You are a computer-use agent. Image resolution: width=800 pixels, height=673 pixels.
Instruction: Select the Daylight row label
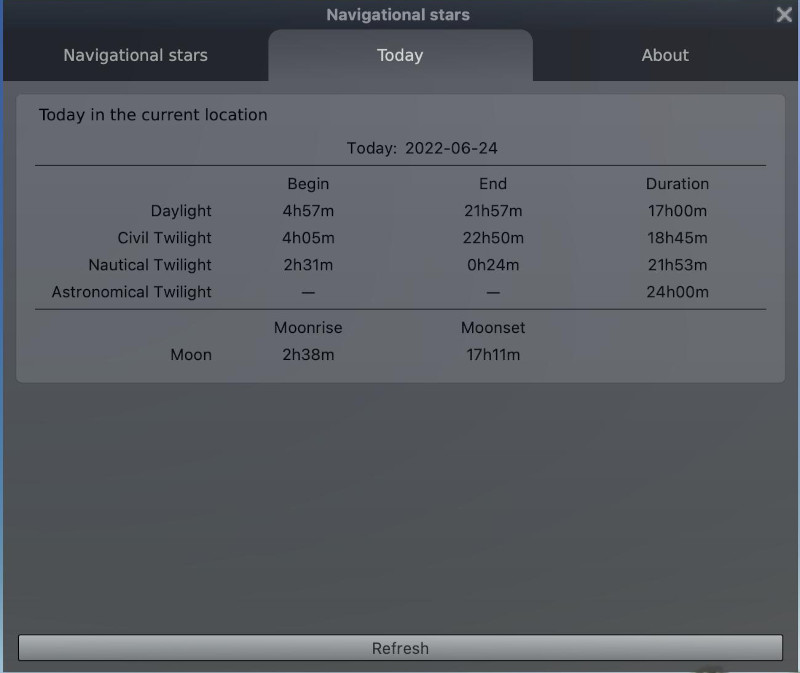[x=181, y=211]
